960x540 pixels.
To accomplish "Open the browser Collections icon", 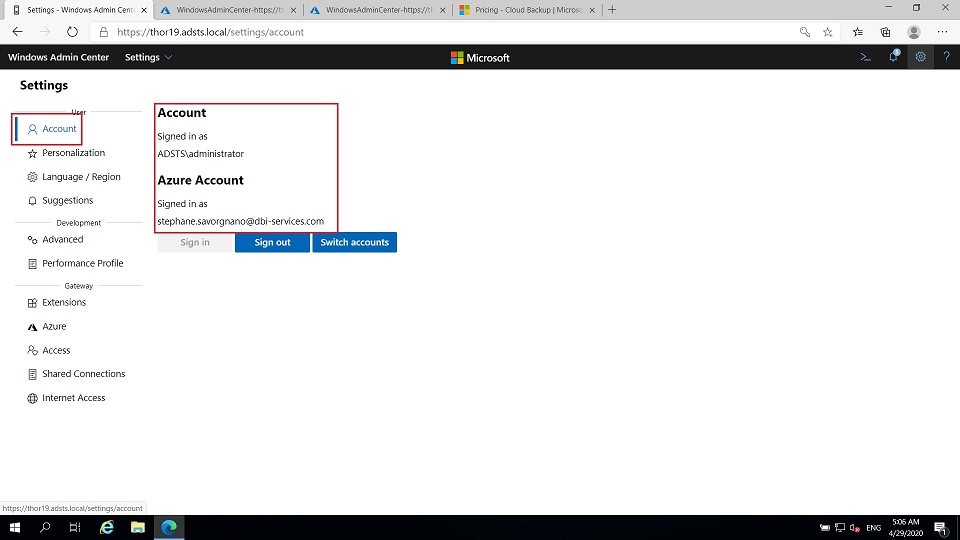I will point(885,32).
